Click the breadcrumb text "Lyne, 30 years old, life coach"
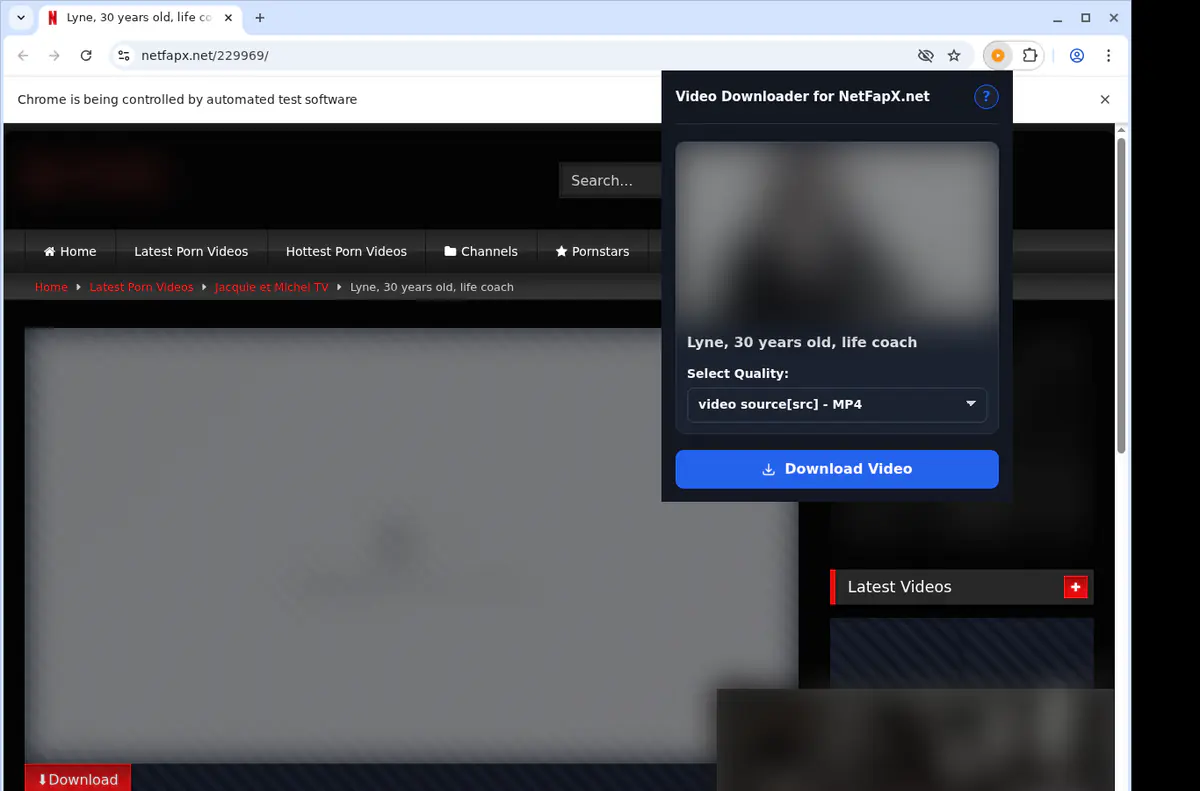Image resolution: width=1200 pixels, height=791 pixels. [x=432, y=287]
